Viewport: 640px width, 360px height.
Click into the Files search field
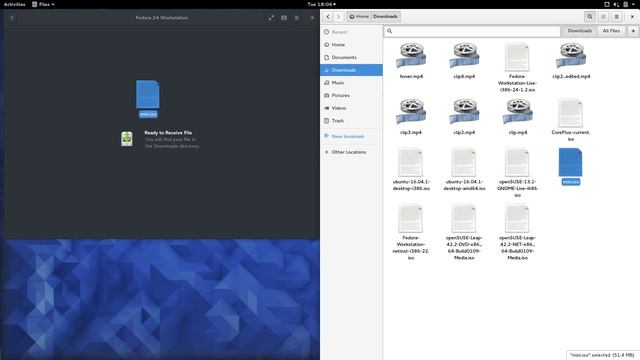click(472, 31)
